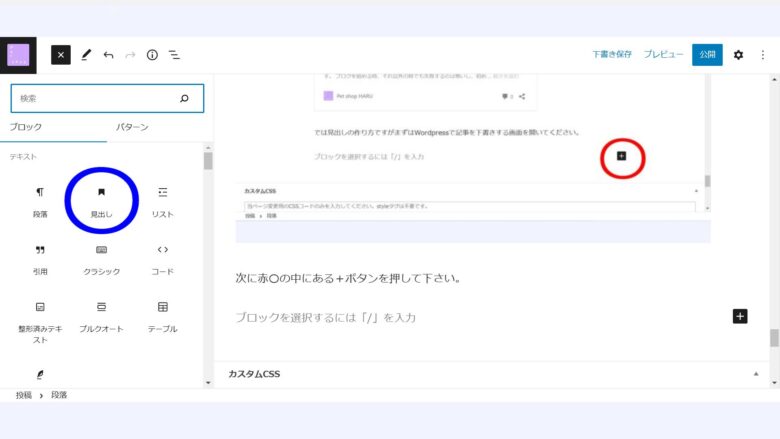
Task: Click the paragraph 次に赤〇の中にある＋ボタン text
Action: pyautogui.click(x=348, y=278)
